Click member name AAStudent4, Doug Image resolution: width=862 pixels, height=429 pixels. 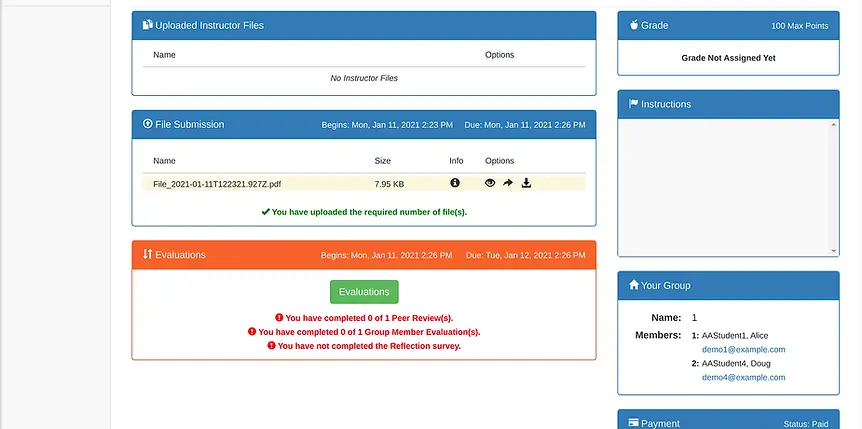click(x=736, y=364)
